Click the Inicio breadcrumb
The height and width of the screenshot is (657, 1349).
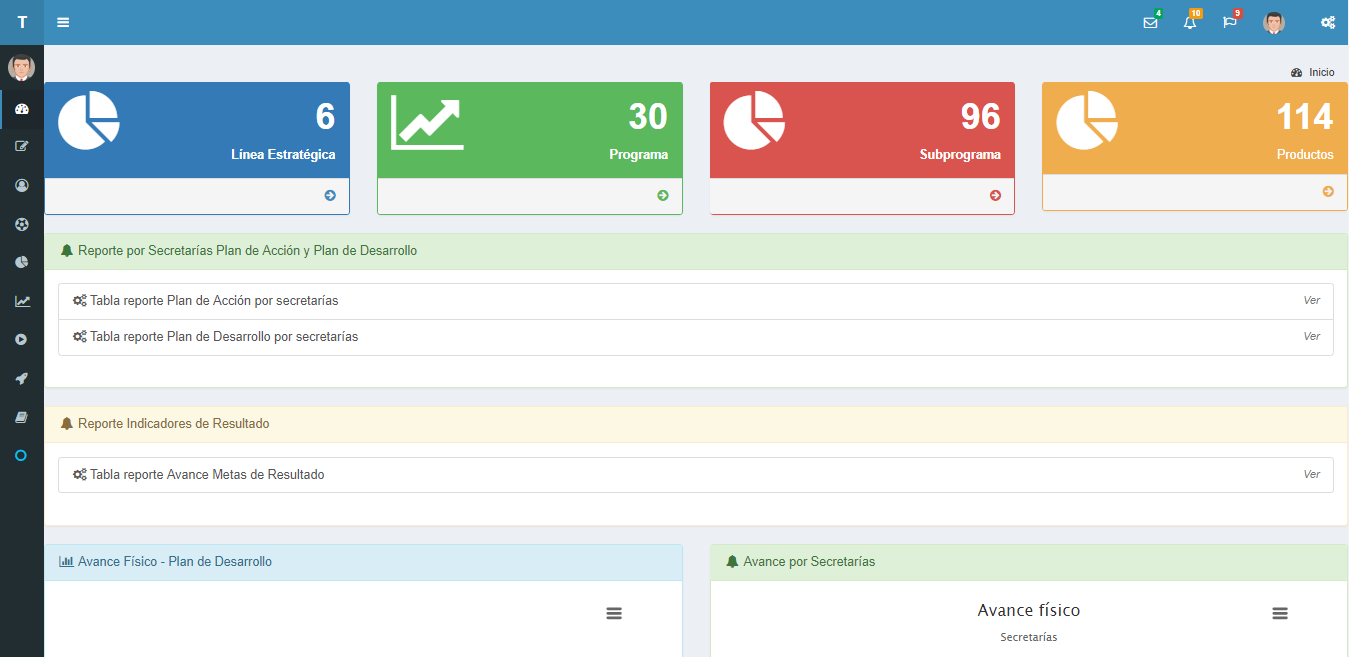click(1320, 73)
